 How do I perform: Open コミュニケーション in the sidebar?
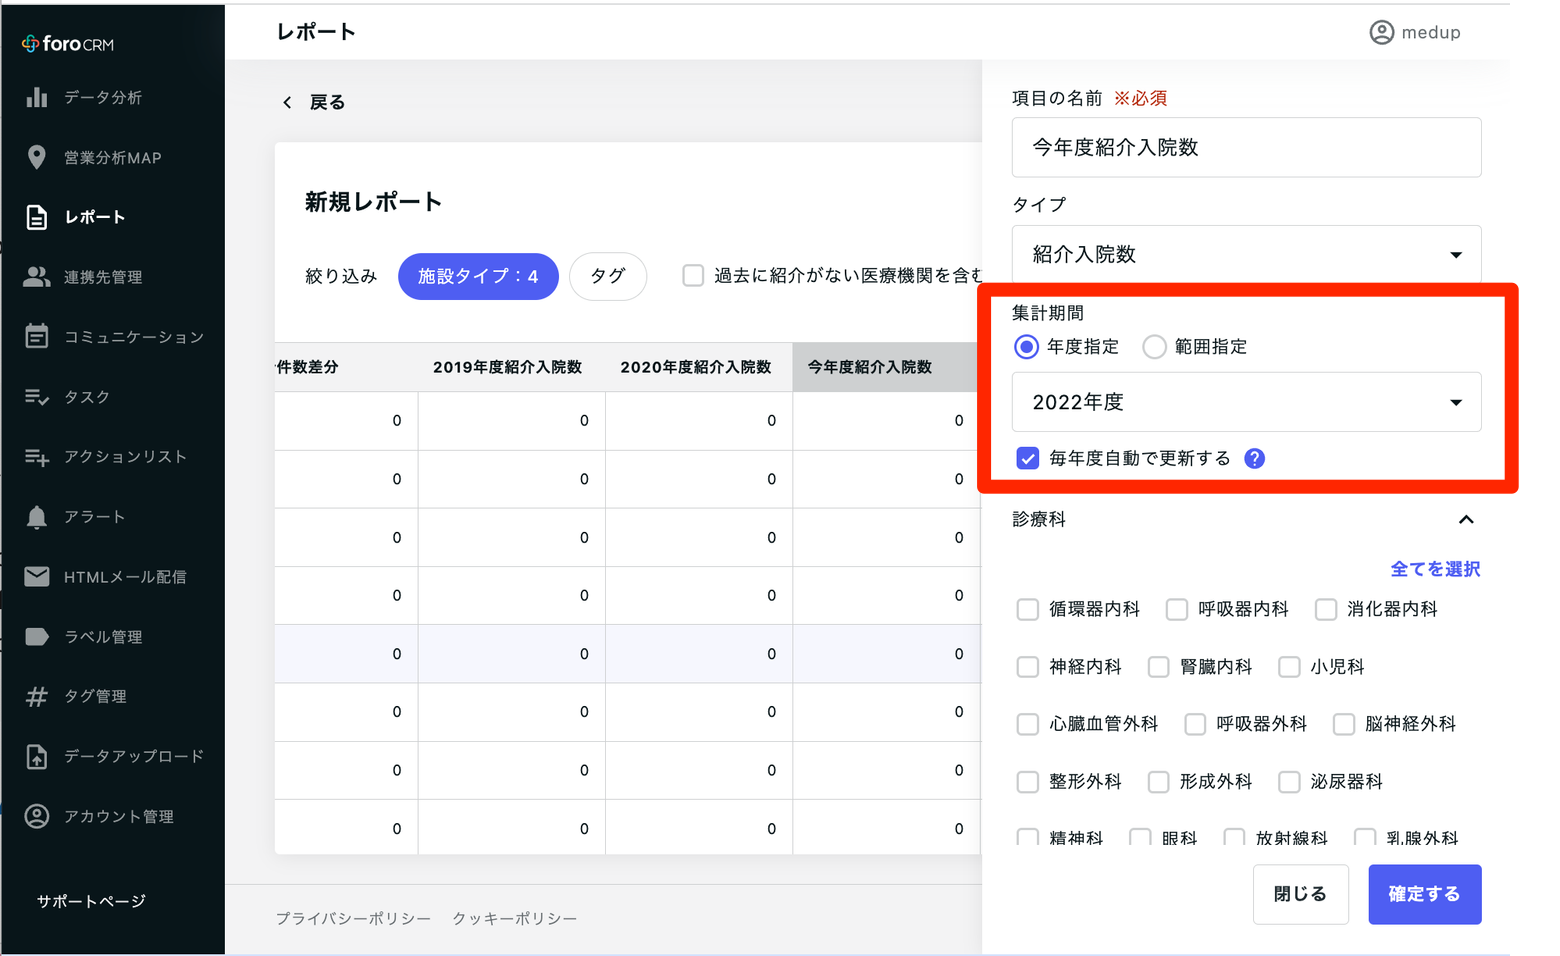coord(134,337)
